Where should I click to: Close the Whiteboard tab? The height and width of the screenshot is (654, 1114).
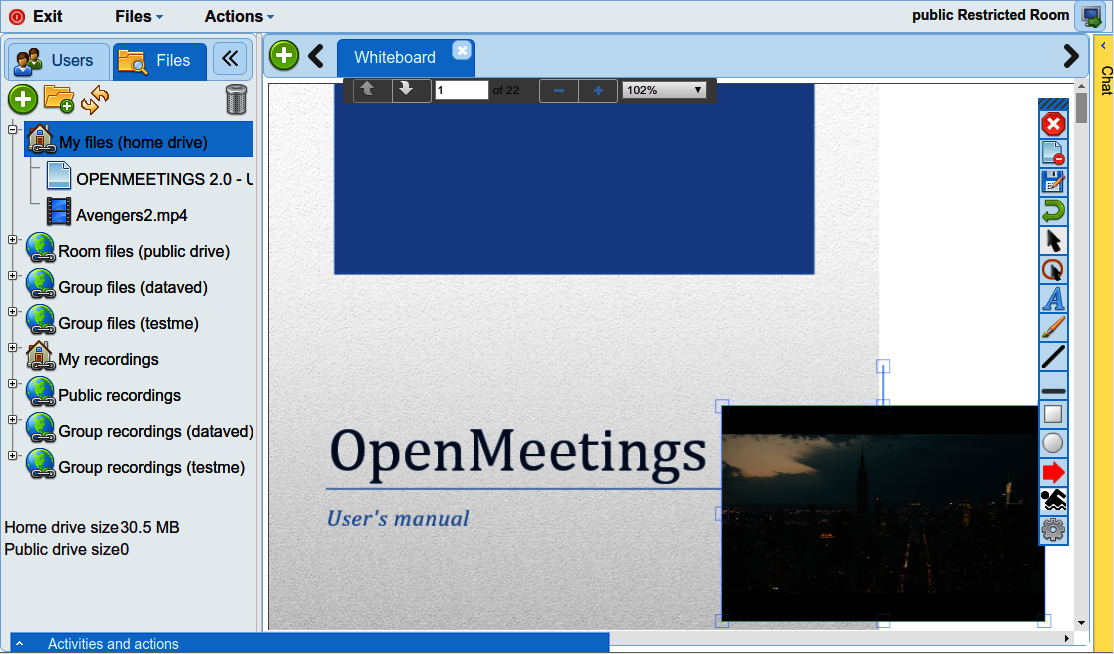pyautogui.click(x=462, y=50)
